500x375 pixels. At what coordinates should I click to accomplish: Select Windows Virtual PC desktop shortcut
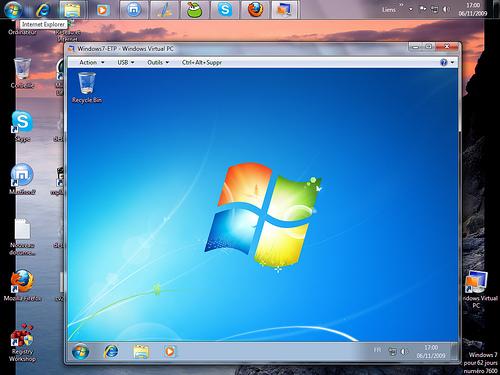(x=477, y=290)
